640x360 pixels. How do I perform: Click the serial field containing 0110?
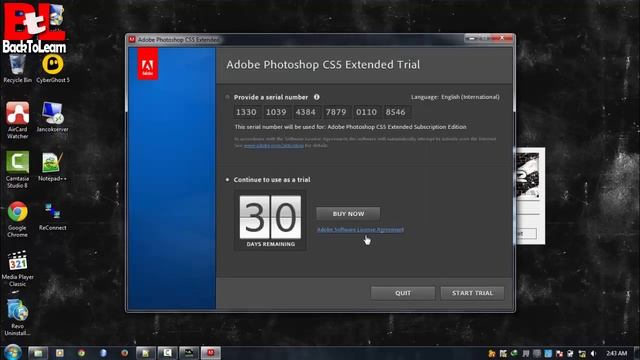pos(366,112)
